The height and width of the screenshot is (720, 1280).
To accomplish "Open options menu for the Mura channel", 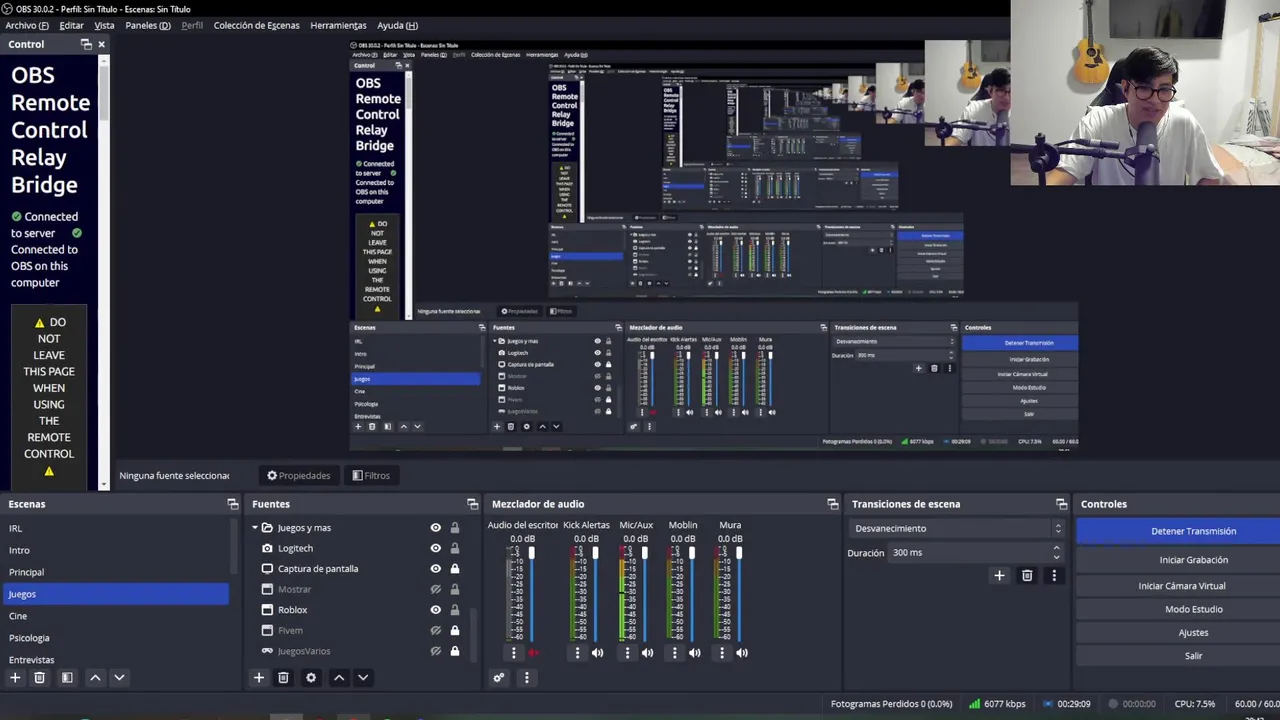I will [722, 653].
